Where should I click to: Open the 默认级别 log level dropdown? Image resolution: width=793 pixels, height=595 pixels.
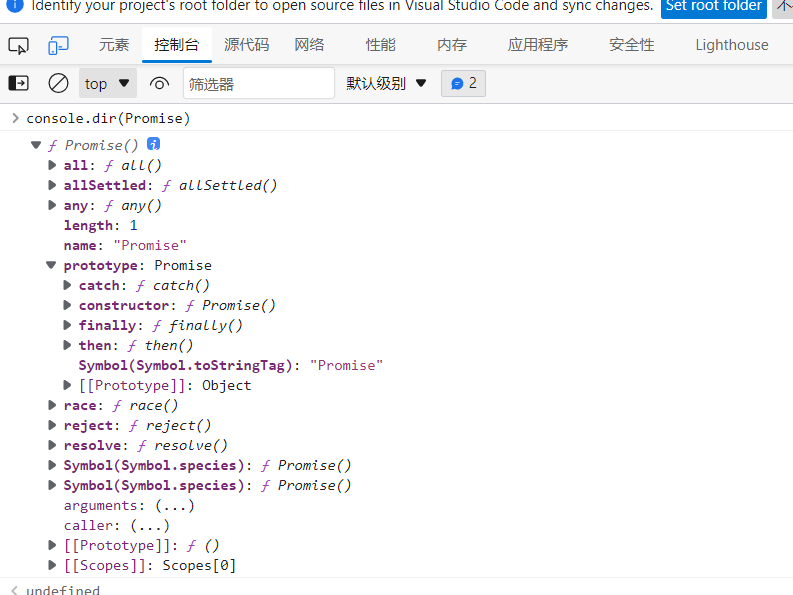tap(386, 83)
